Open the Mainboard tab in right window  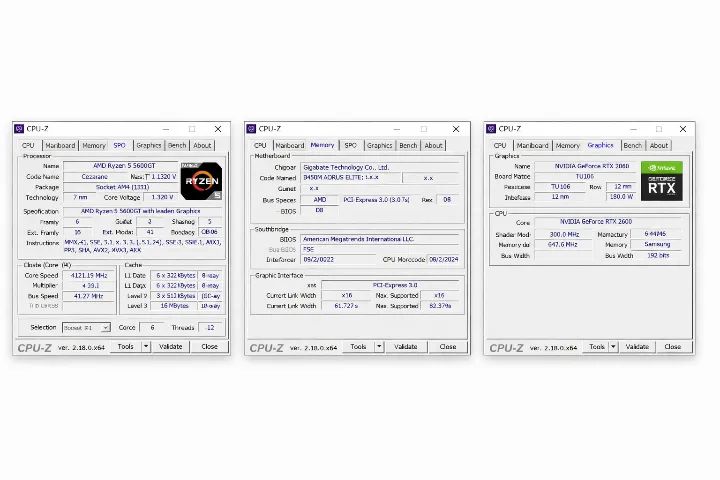(x=532, y=145)
